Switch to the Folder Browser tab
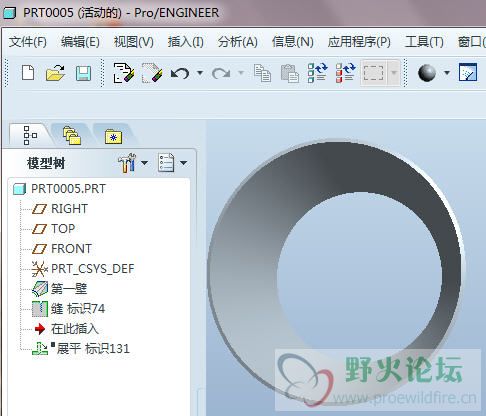486x416 pixels. coord(72,135)
